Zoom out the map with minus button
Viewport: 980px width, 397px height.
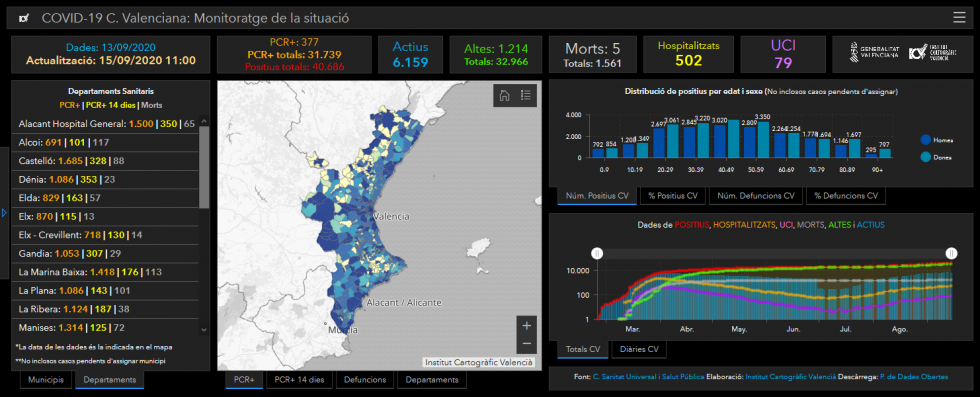[526, 343]
